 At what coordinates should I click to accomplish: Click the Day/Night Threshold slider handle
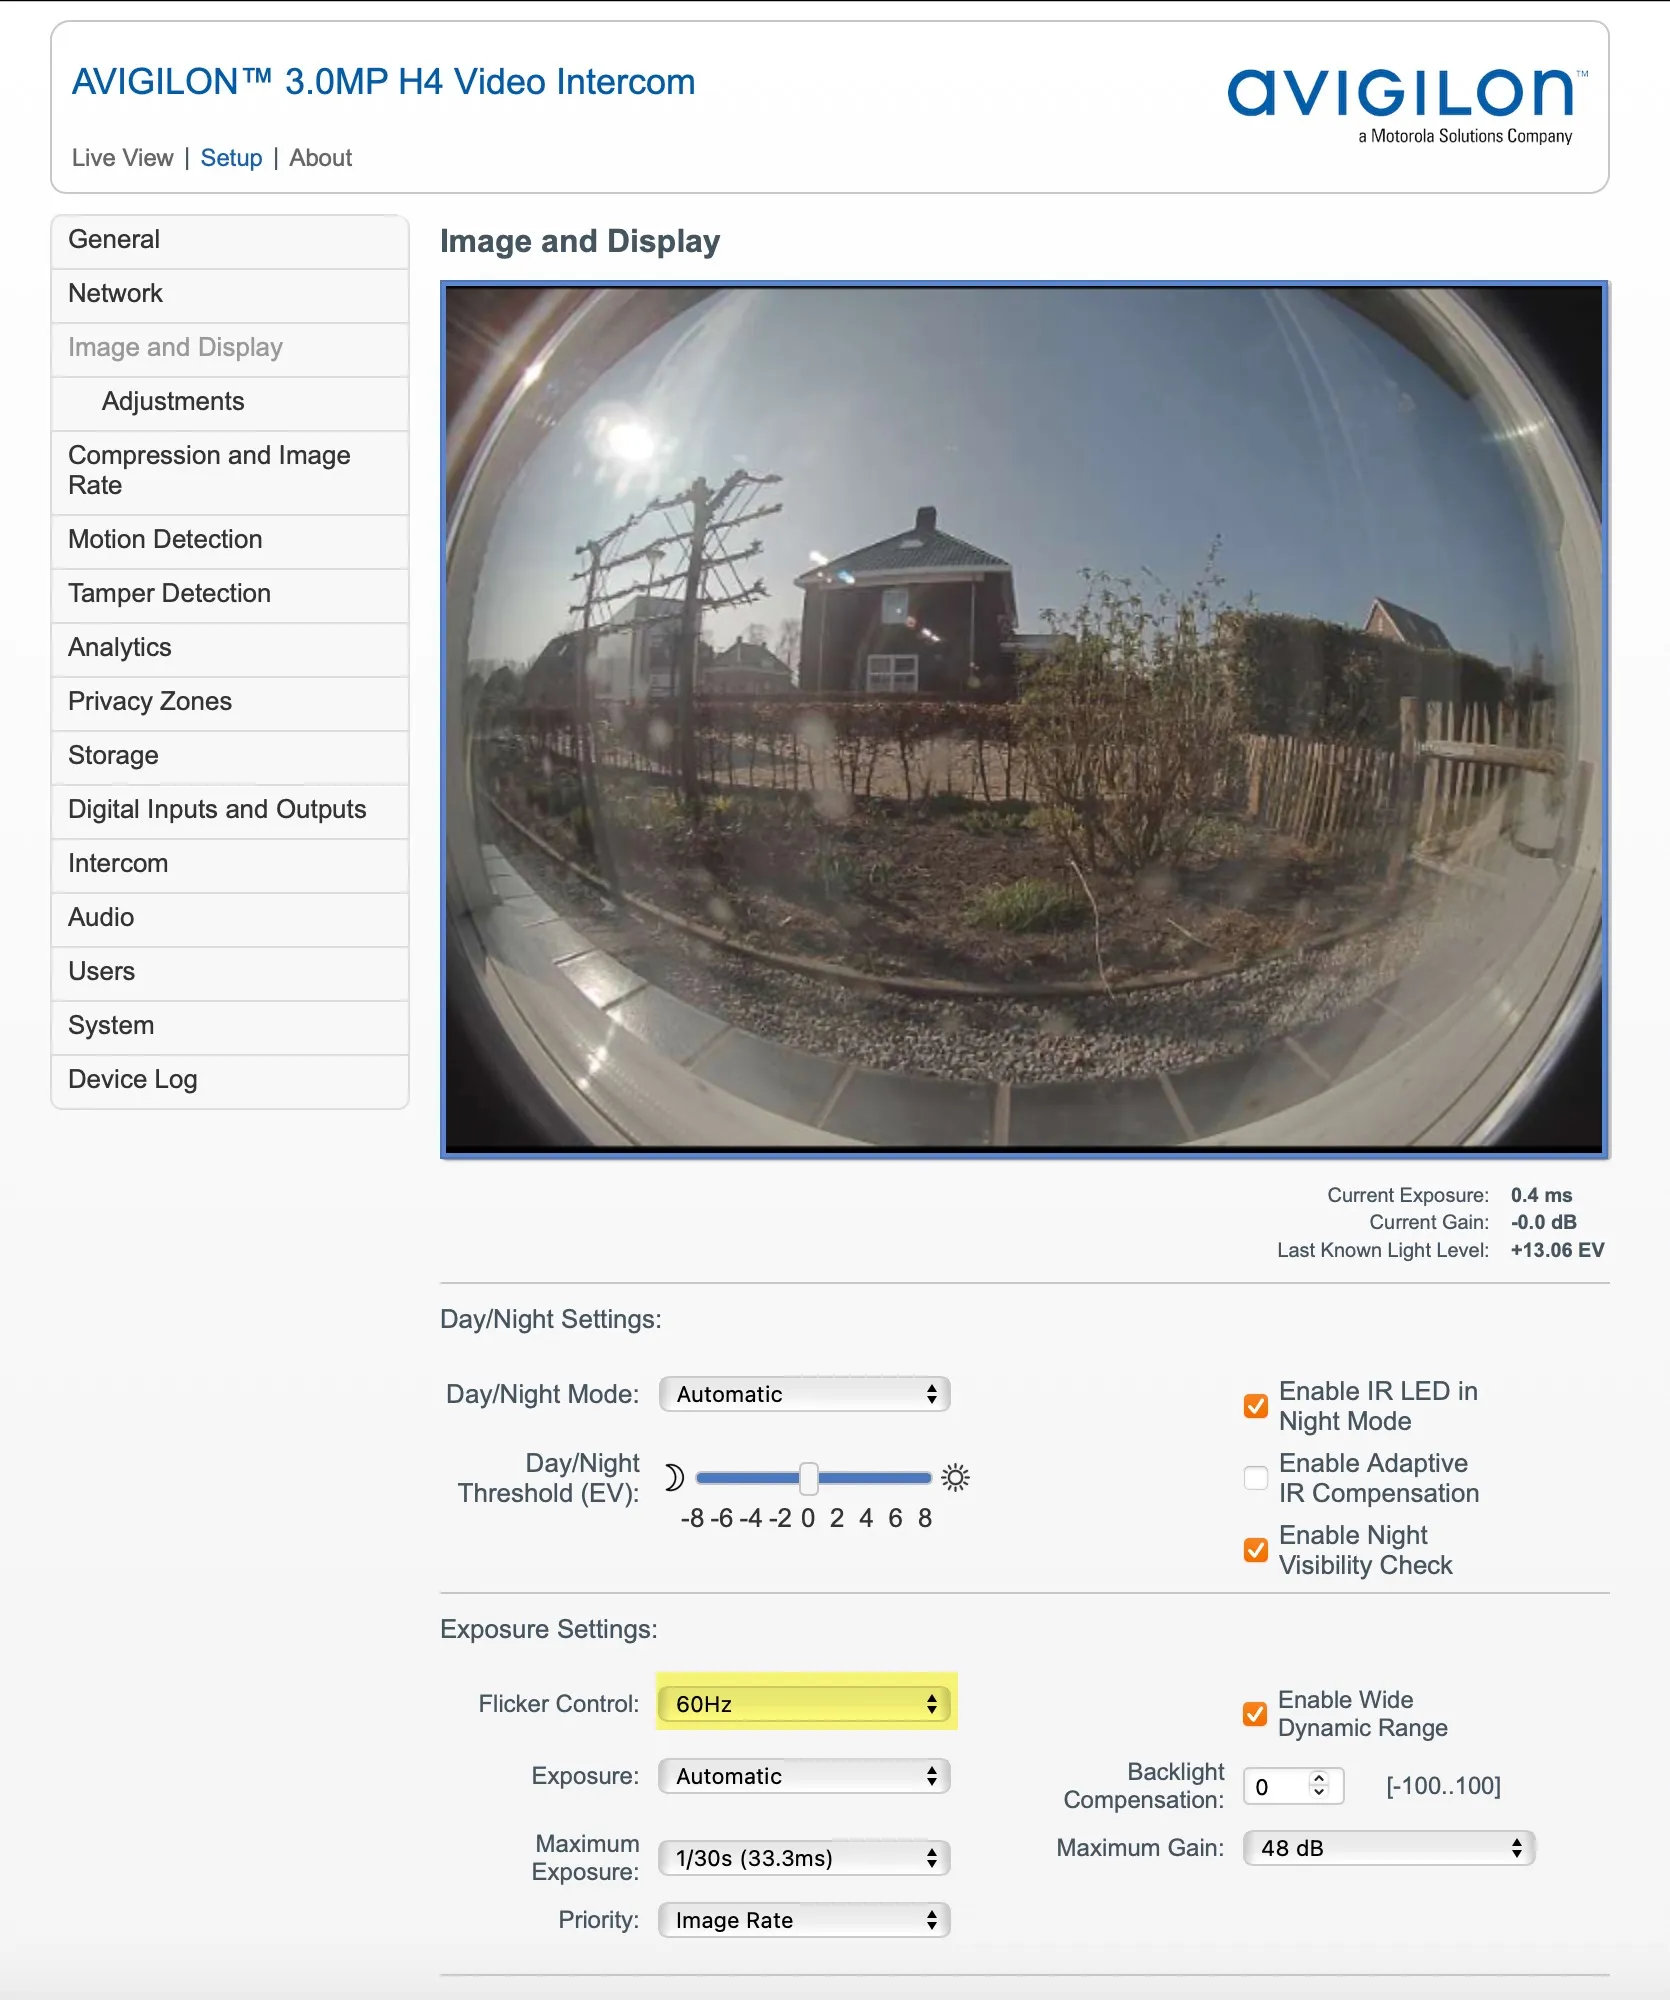pos(809,1478)
